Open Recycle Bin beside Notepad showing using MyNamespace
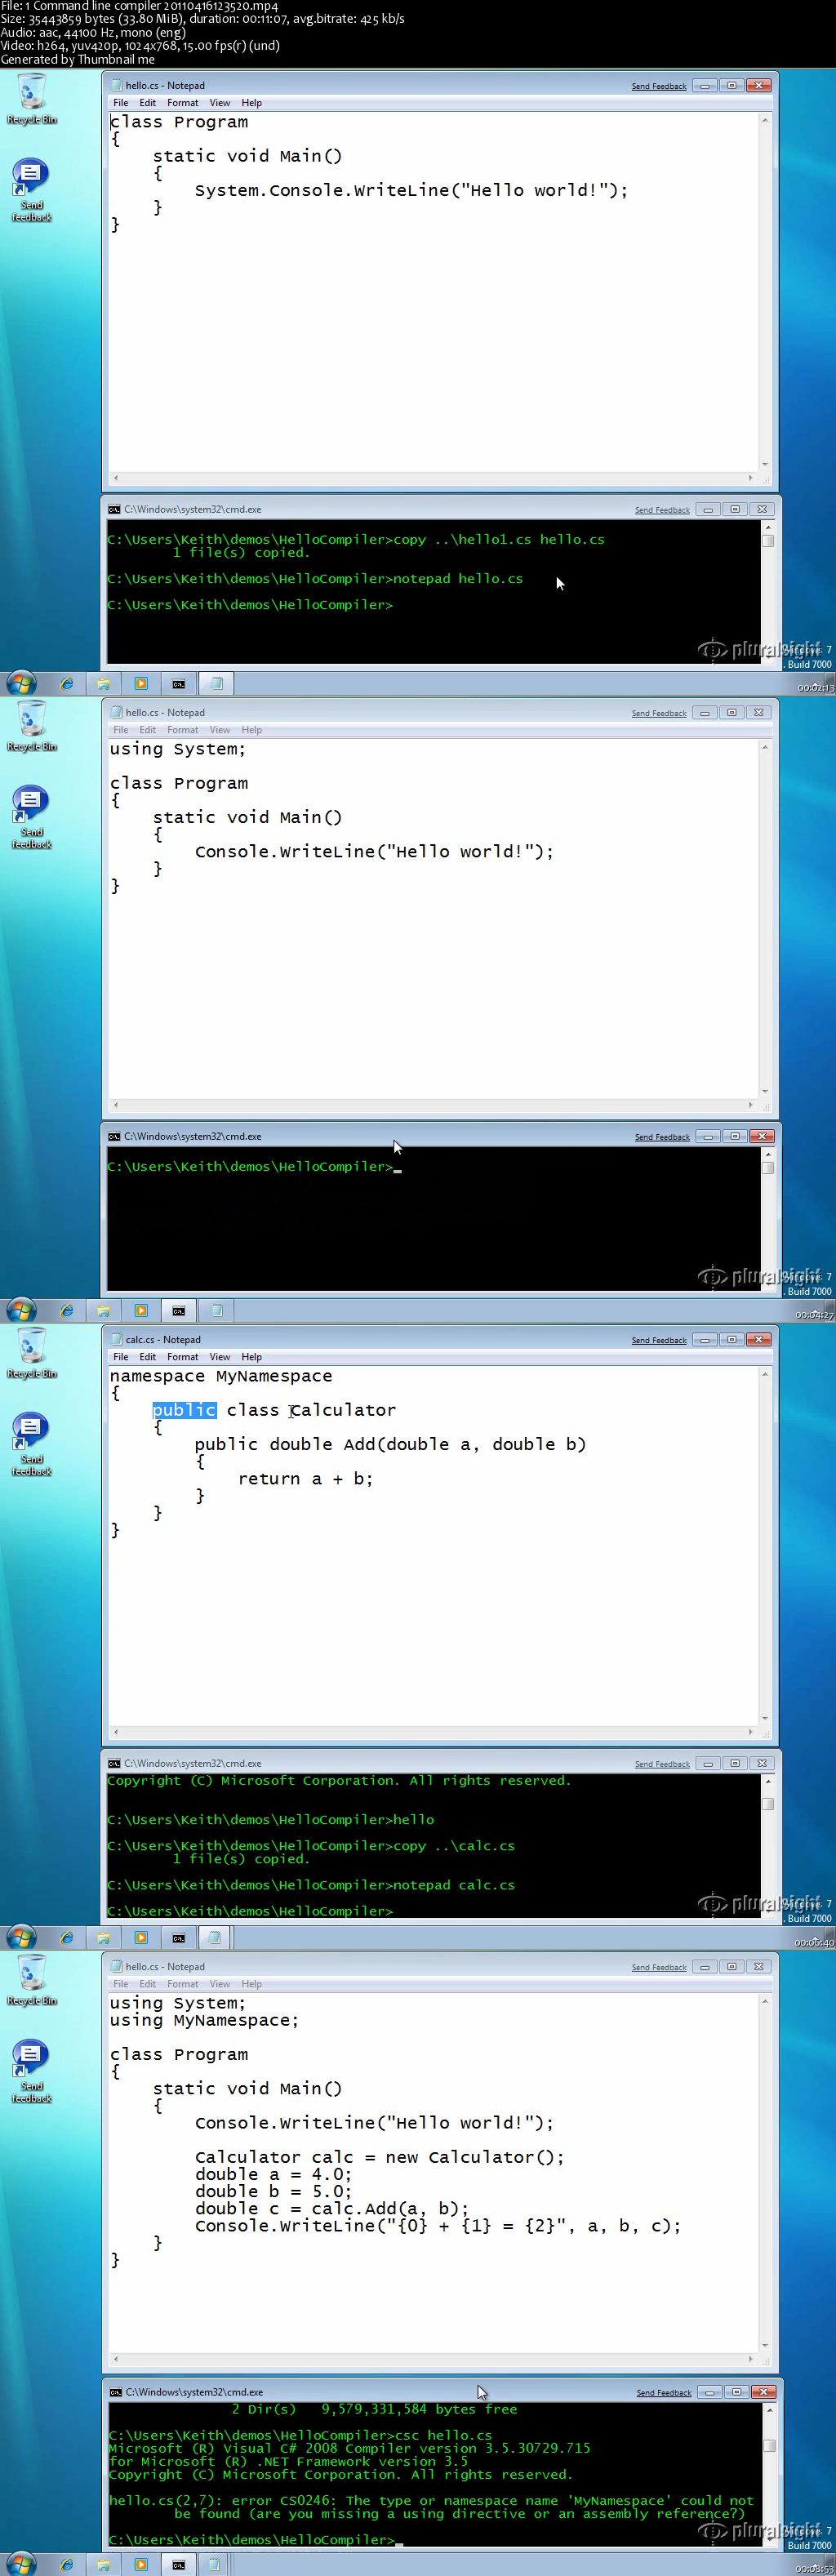This screenshot has height=2576, width=836. pyautogui.click(x=32, y=1980)
